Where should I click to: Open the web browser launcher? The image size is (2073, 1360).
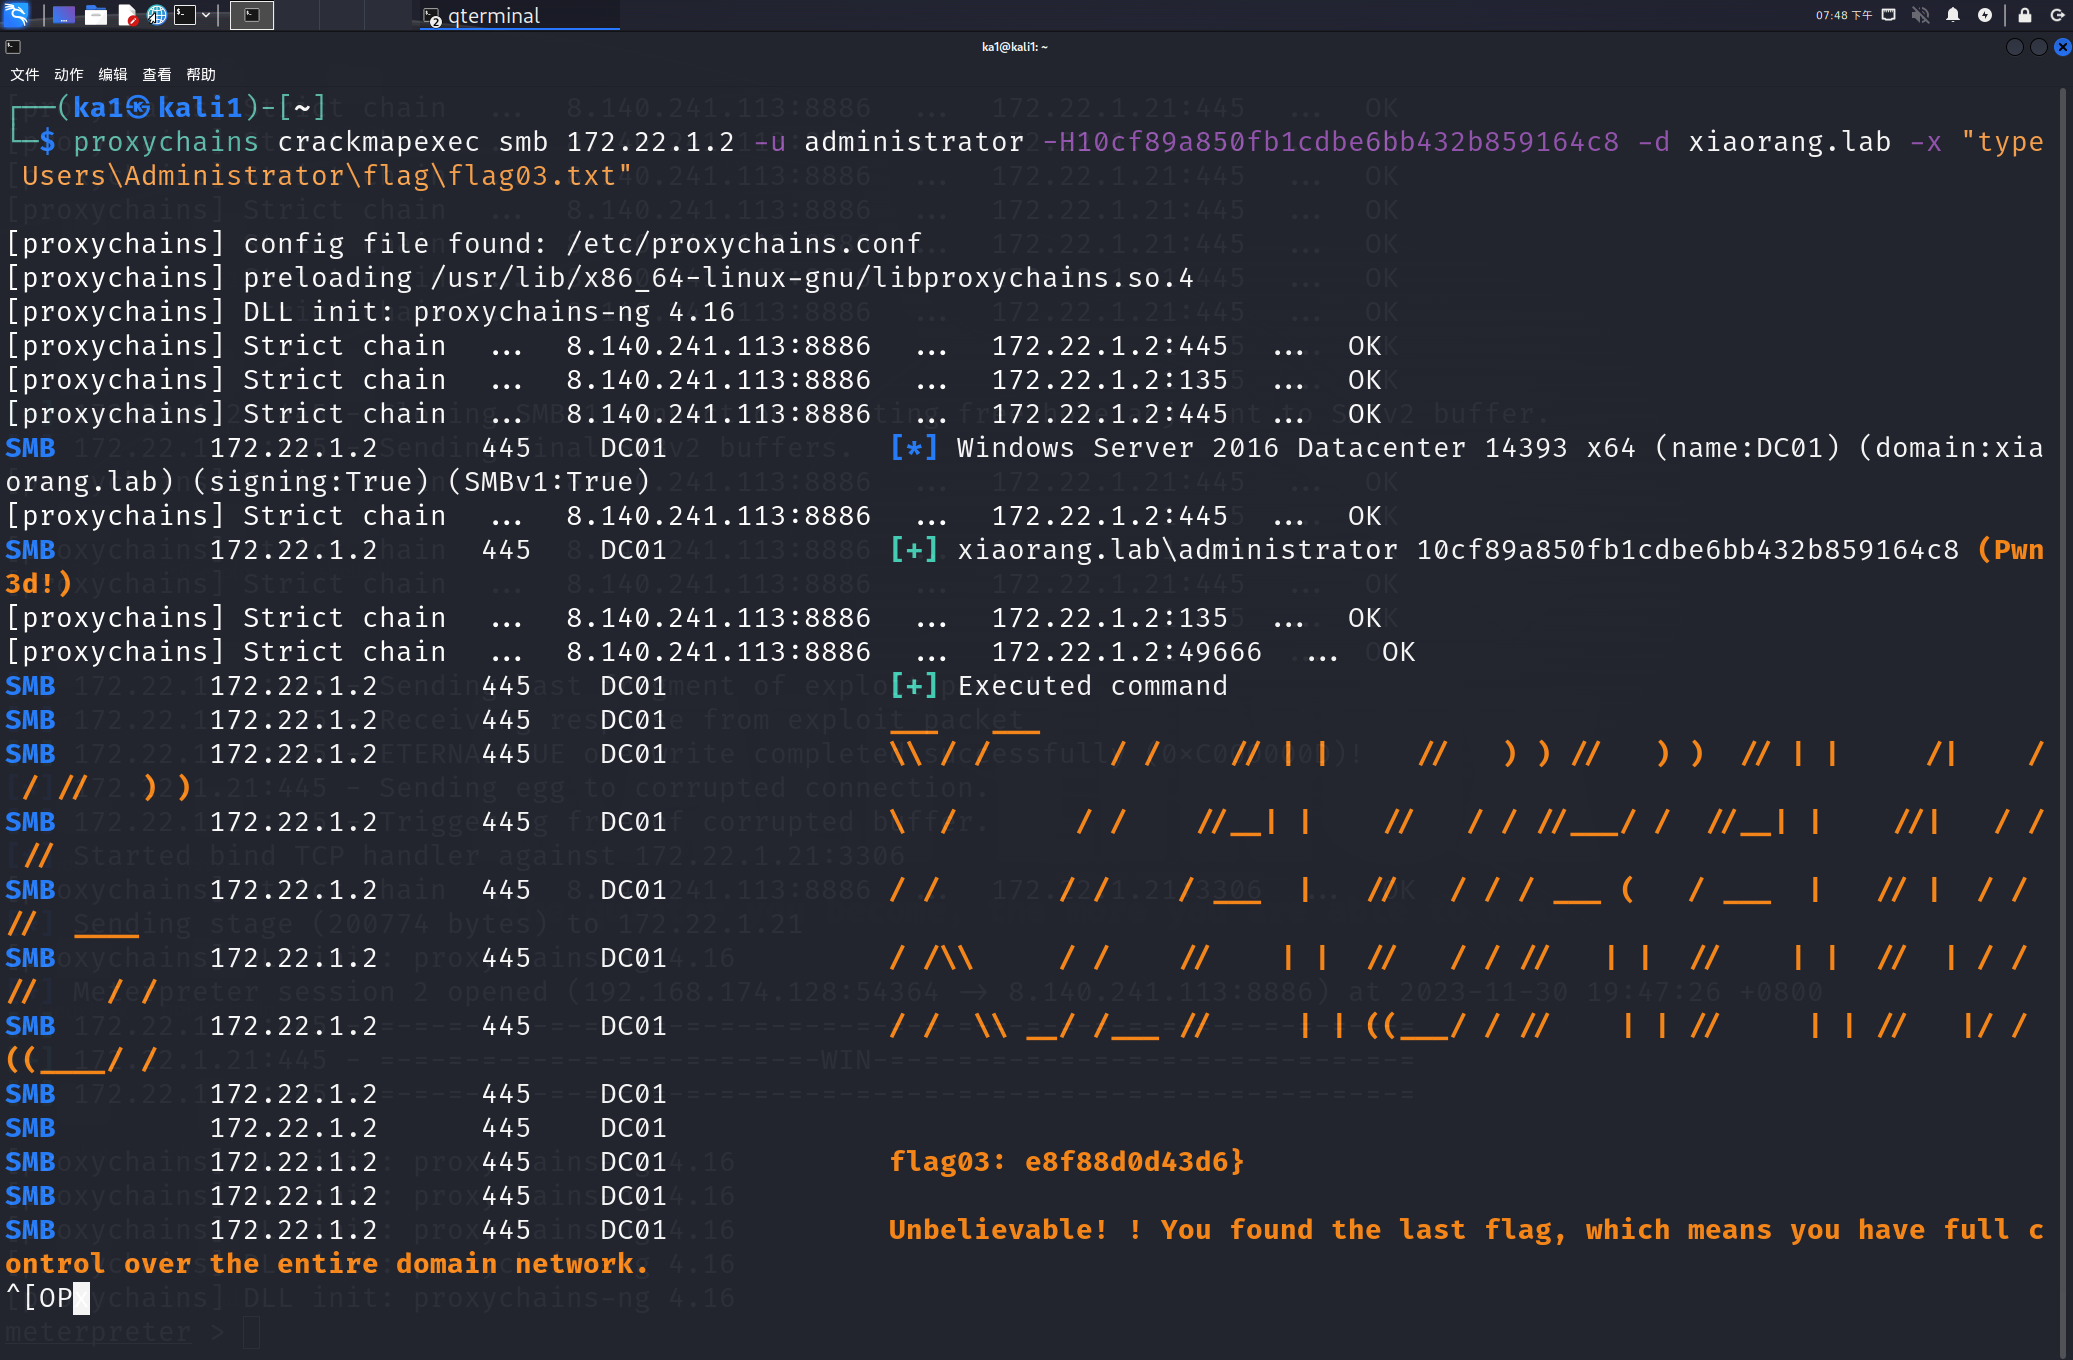157,15
